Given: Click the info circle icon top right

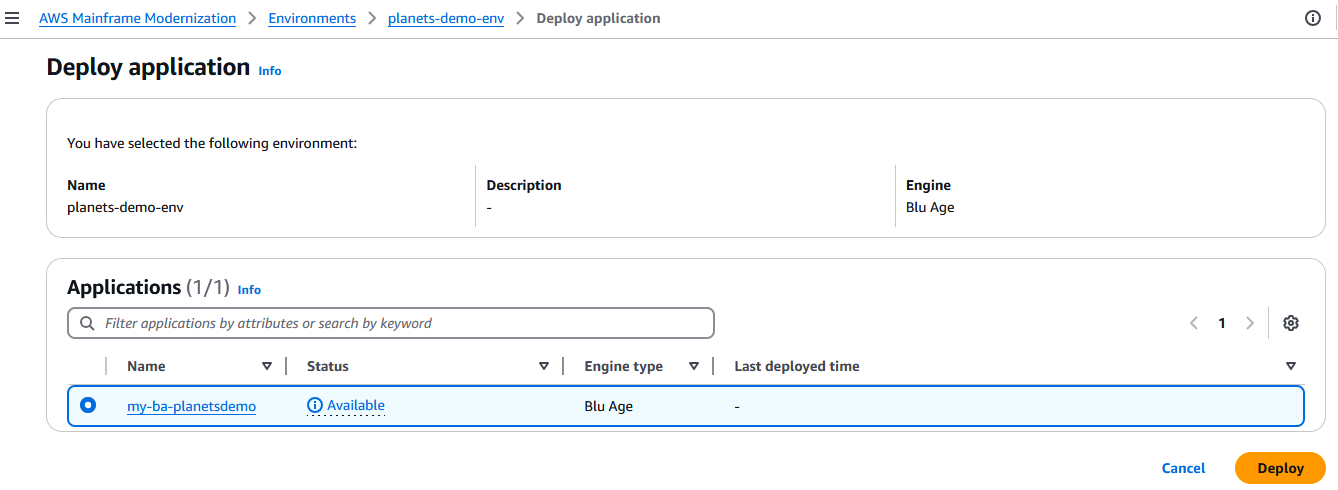Looking at the screenshot, I should [1313, 18].
